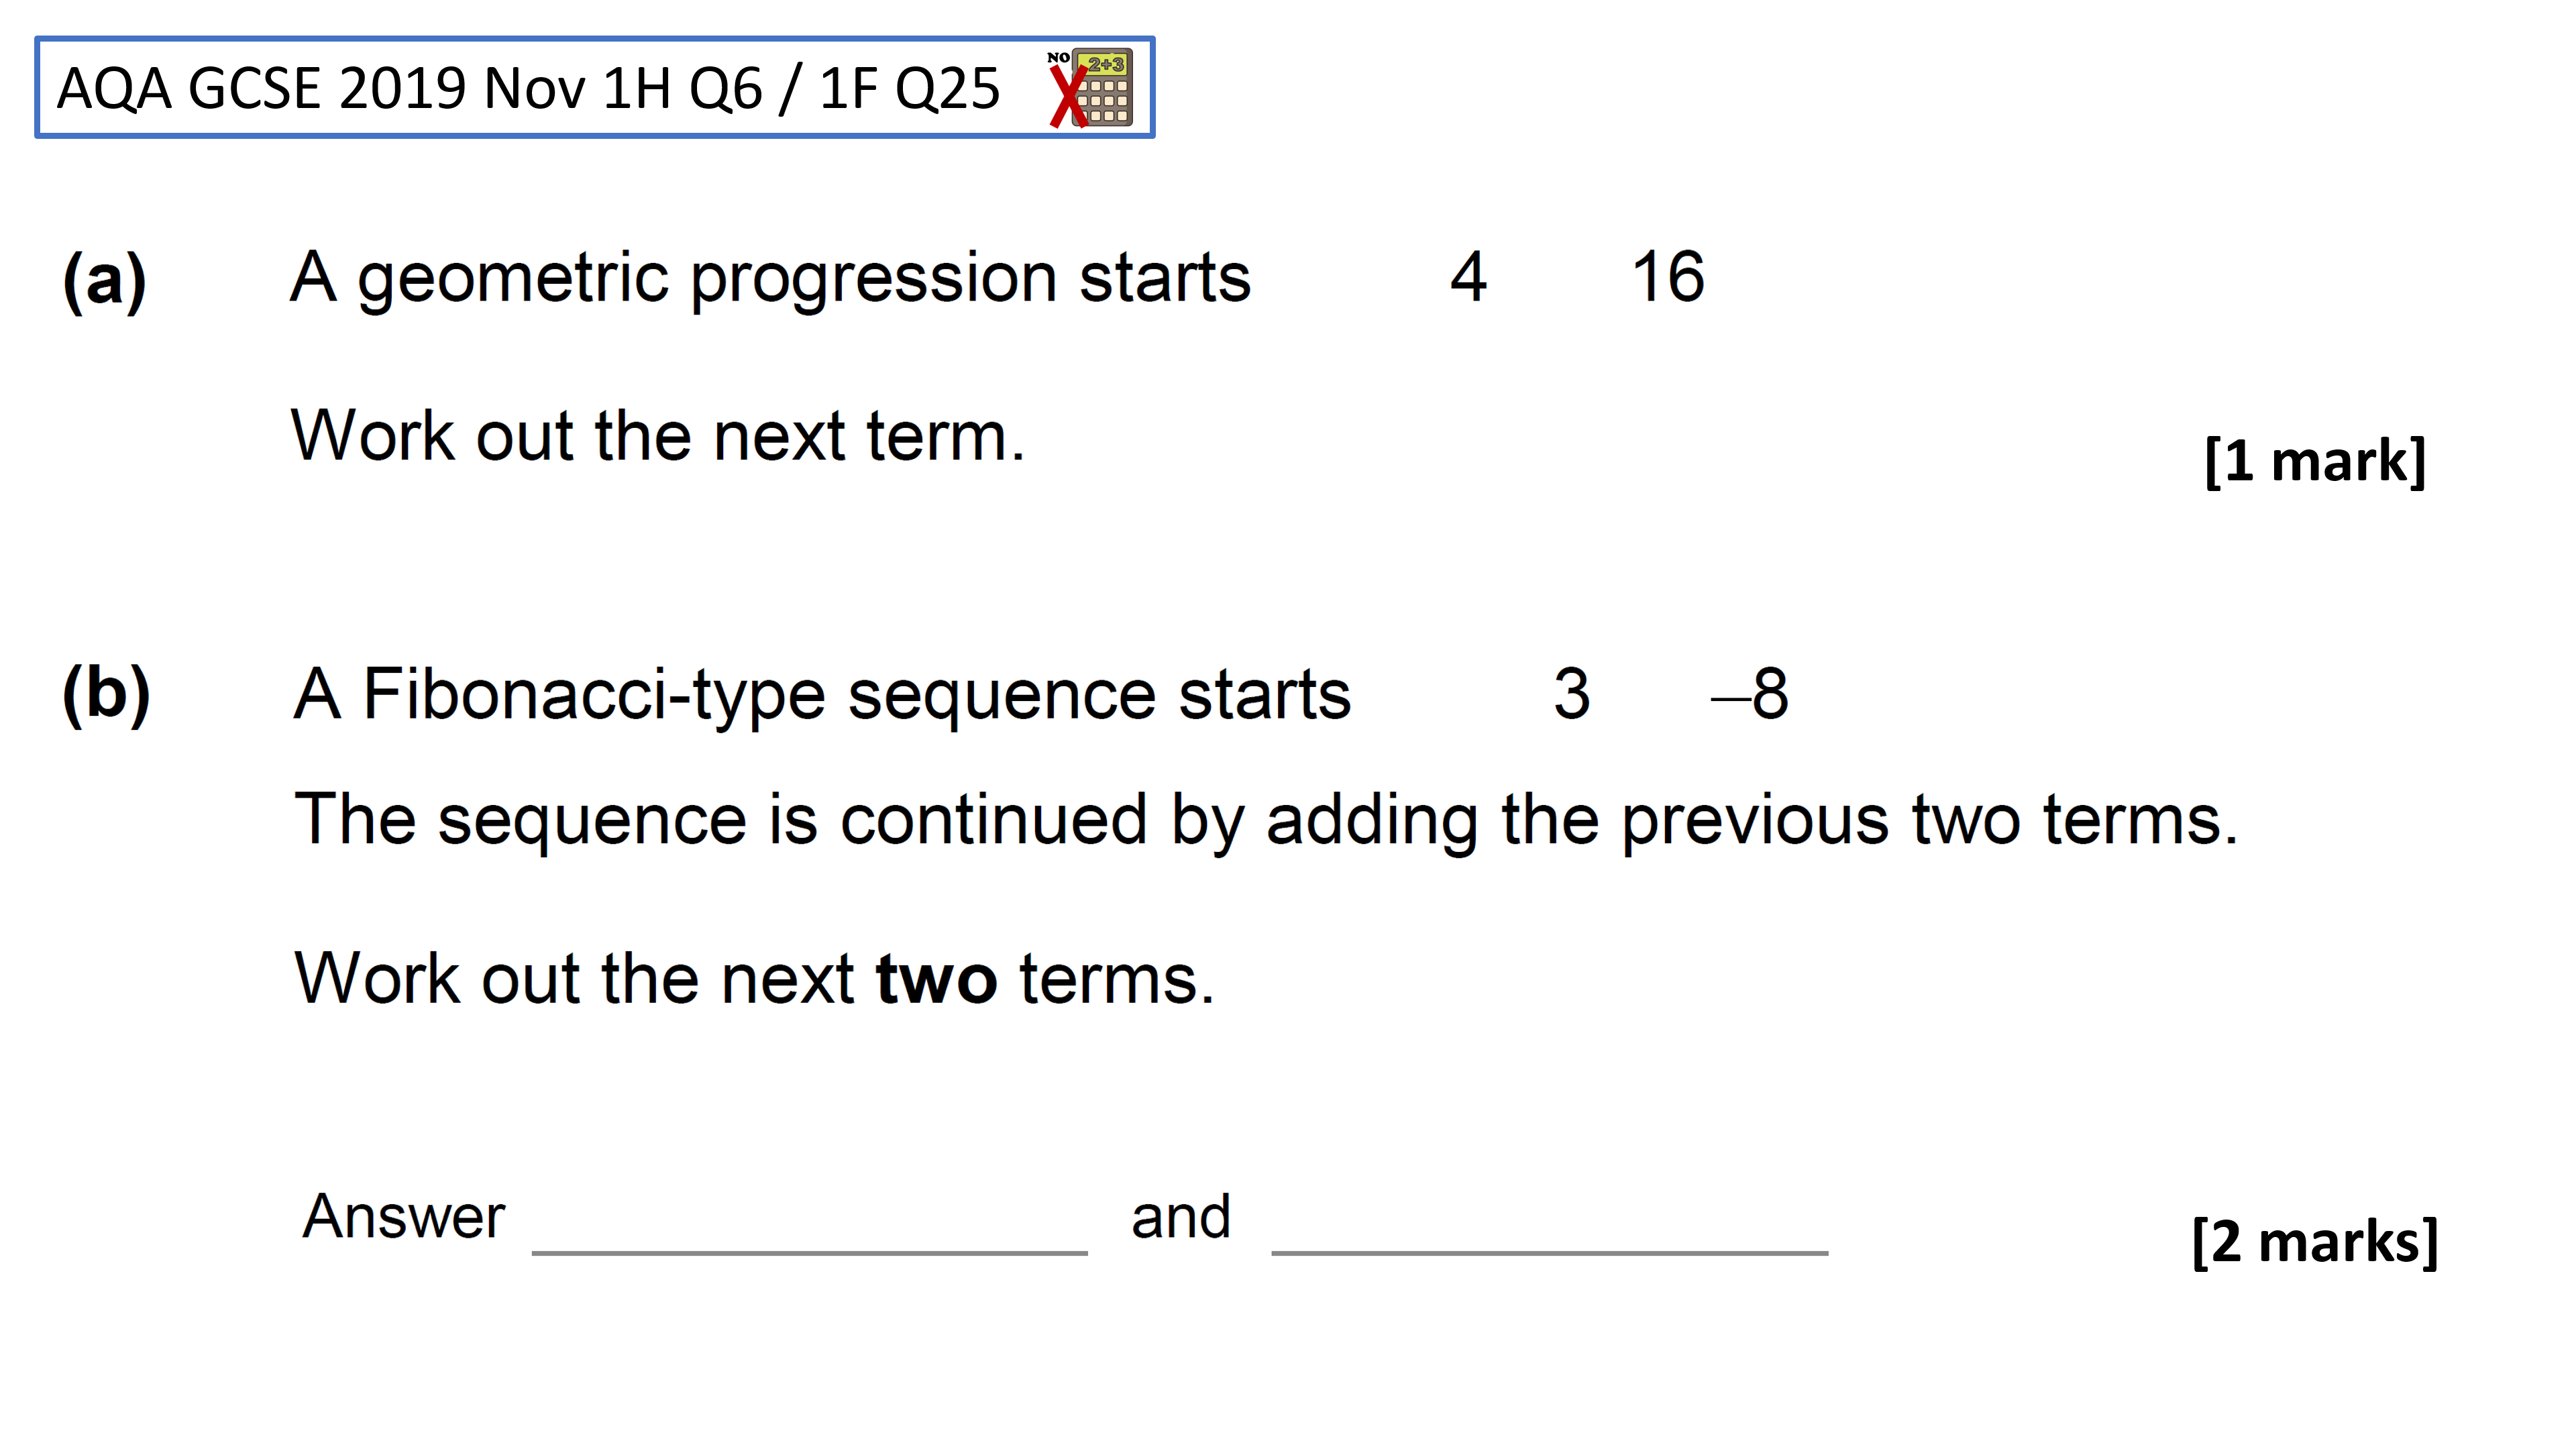
Task: Click the [1 mark] label
Action: (2315, 461)
